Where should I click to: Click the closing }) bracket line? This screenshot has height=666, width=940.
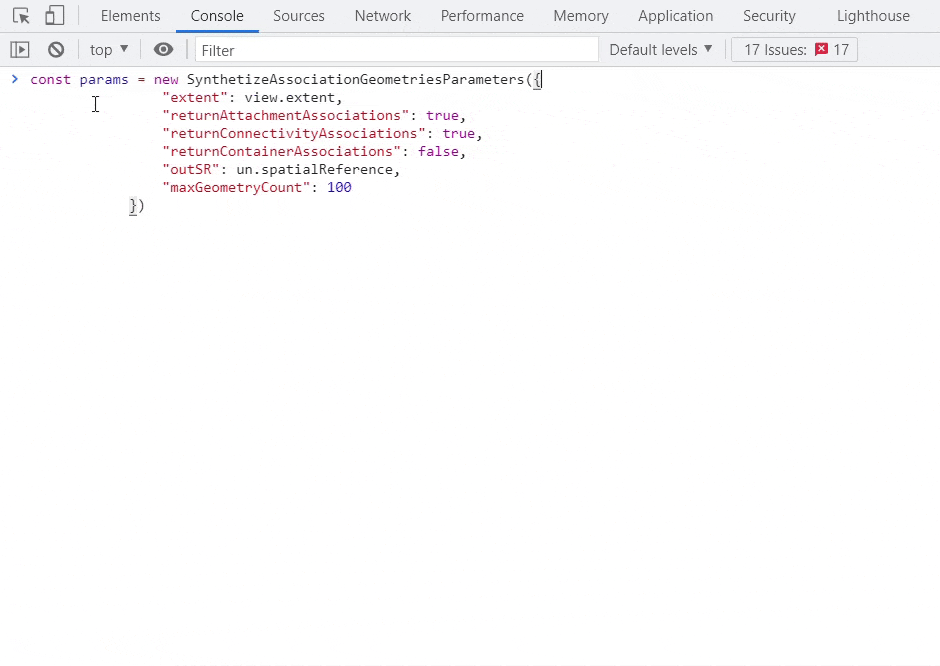137,206
